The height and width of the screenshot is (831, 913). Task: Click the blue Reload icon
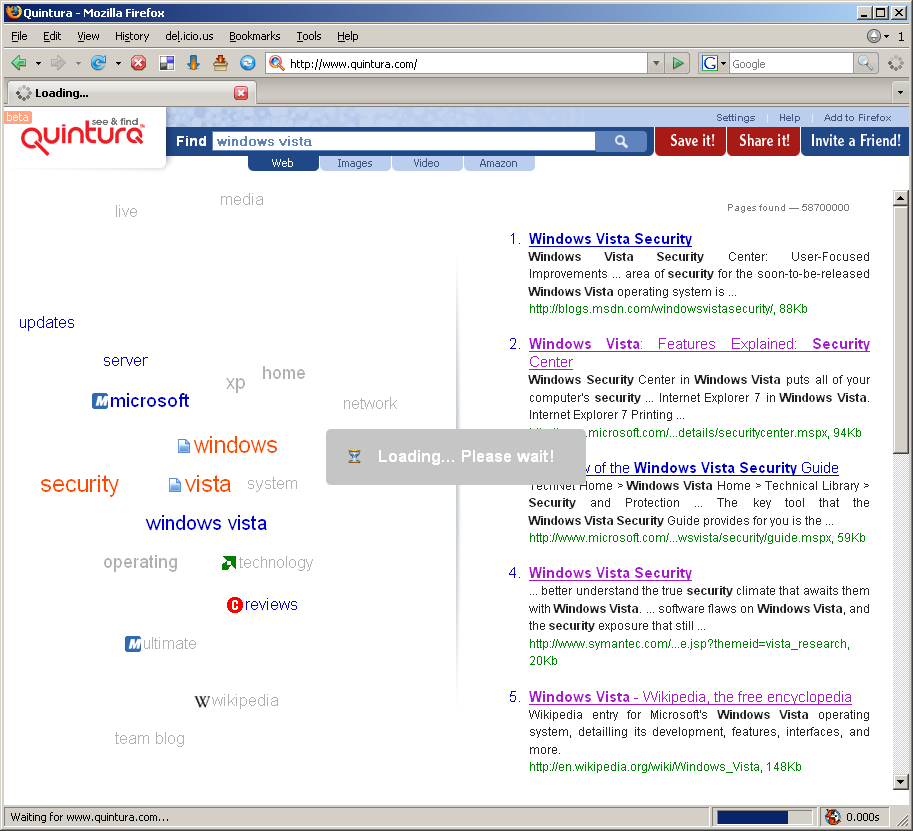pos(98,63)
